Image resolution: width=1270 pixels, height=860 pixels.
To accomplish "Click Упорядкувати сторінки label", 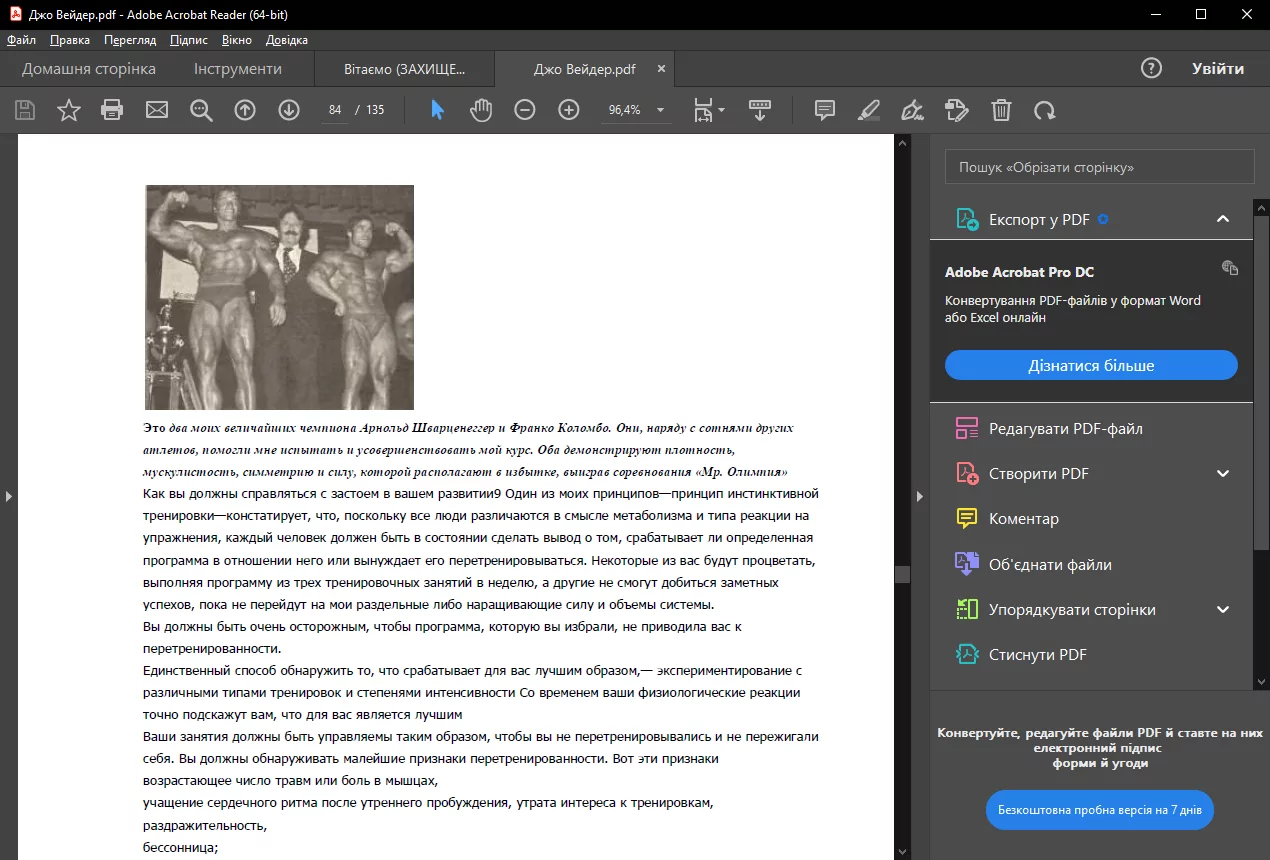I will [x=1072, y=610].
